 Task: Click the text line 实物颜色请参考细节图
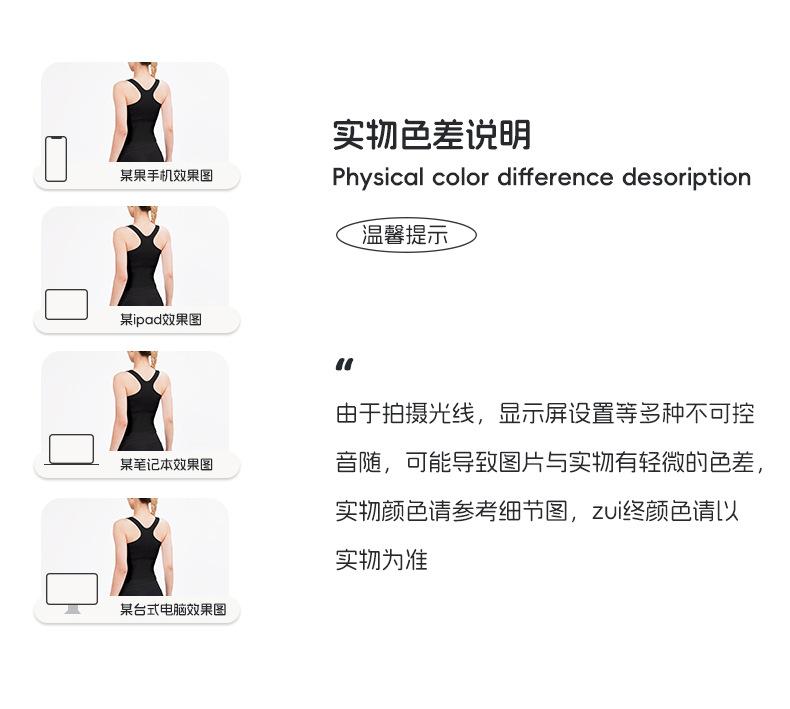click(537, 511)
